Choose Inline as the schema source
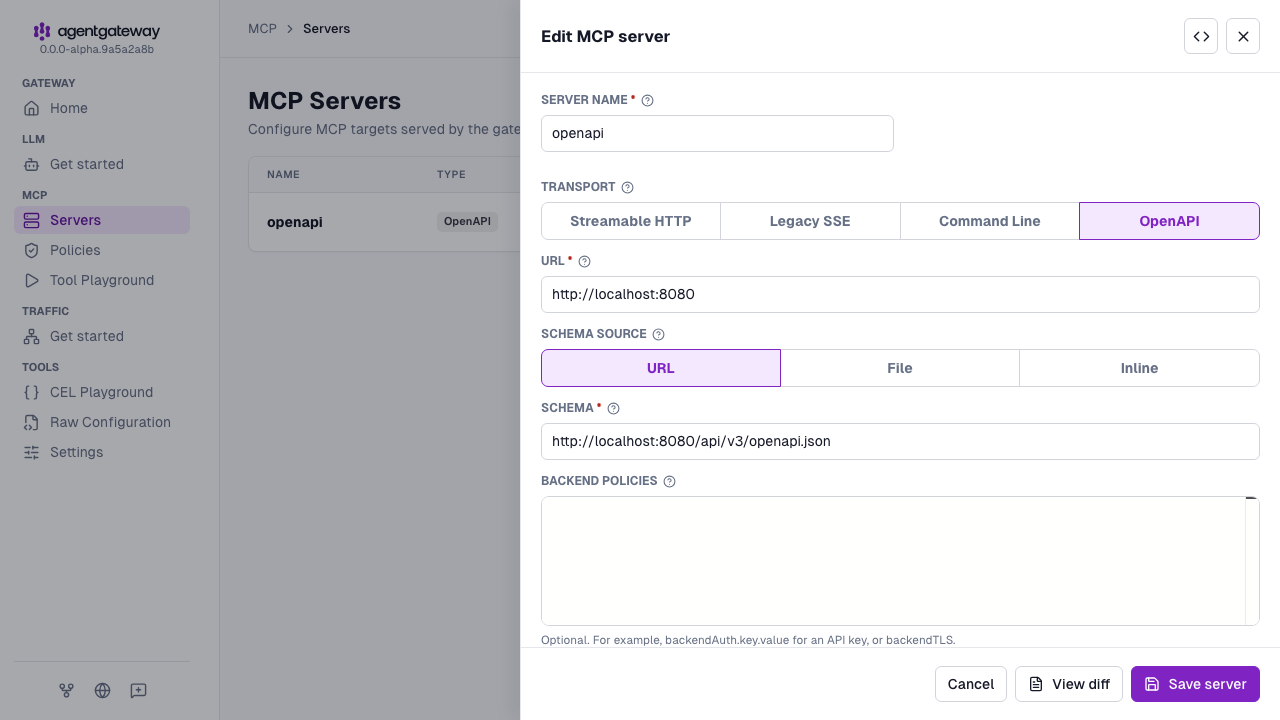This screenshot has height=720, width=1280. click(x=1139, y=368)
